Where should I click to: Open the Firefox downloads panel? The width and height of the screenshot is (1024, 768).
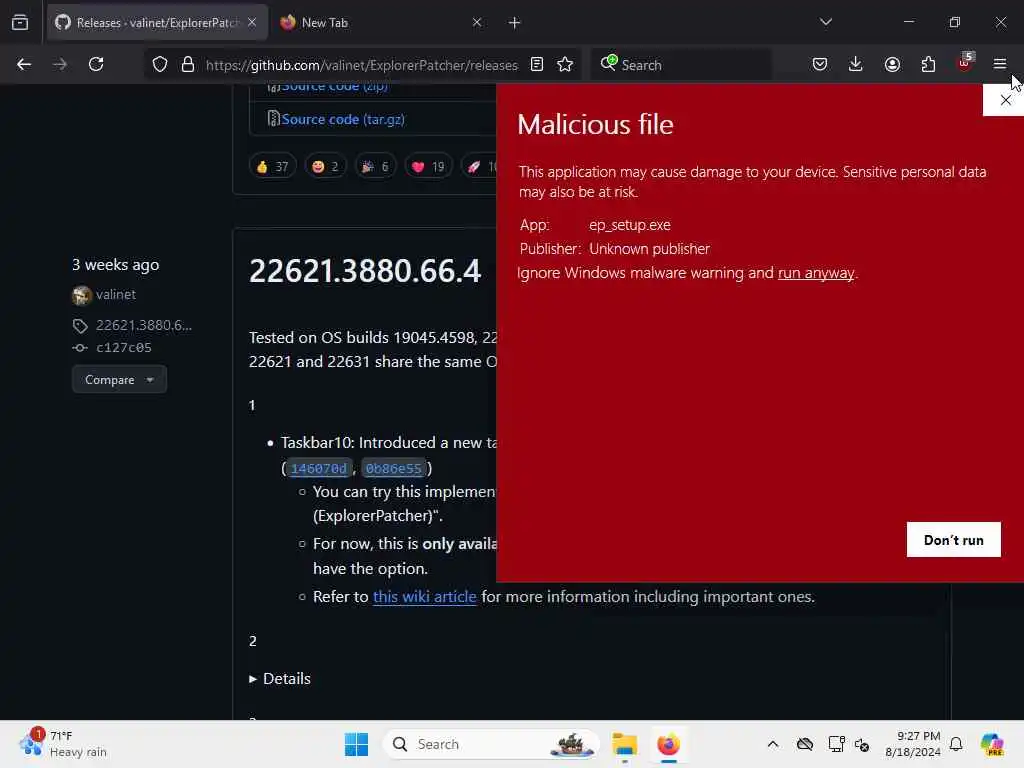(x=856, y=64)
